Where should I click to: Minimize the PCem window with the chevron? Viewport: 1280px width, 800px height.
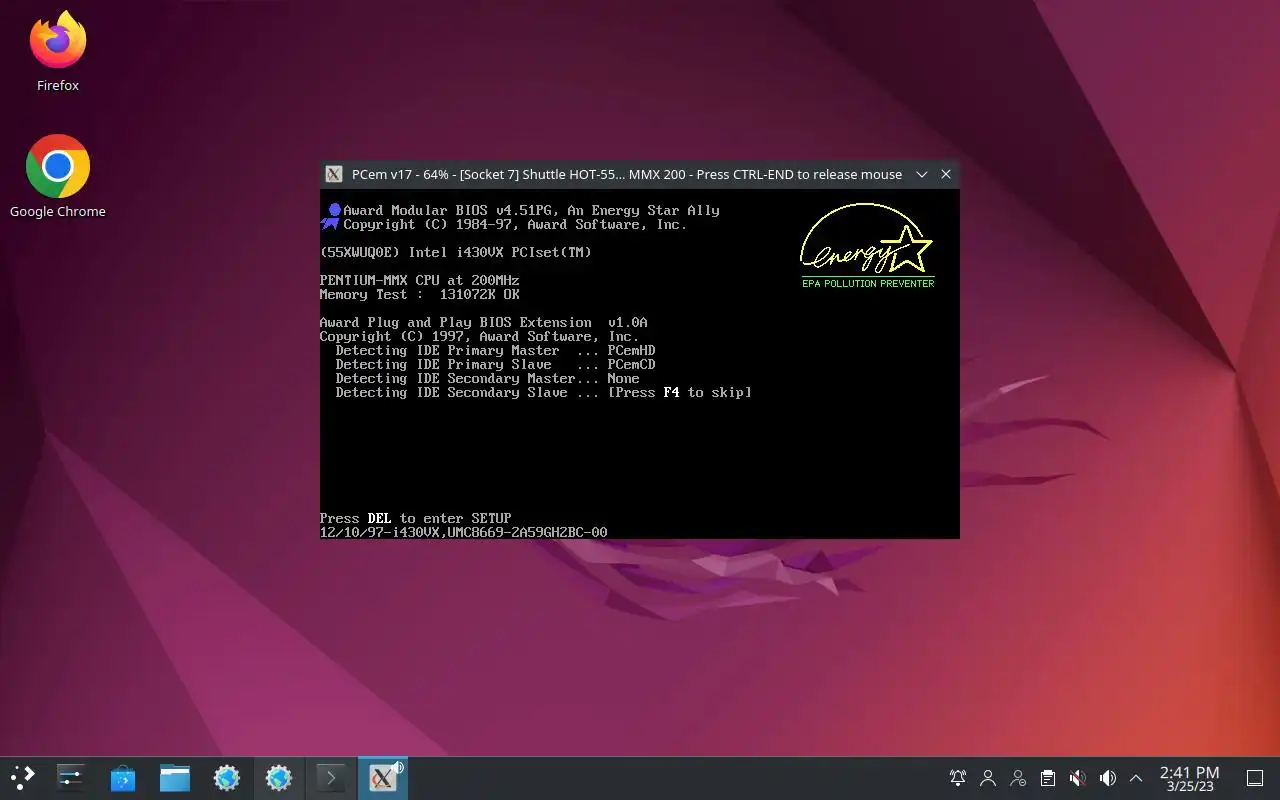(922, 174)
